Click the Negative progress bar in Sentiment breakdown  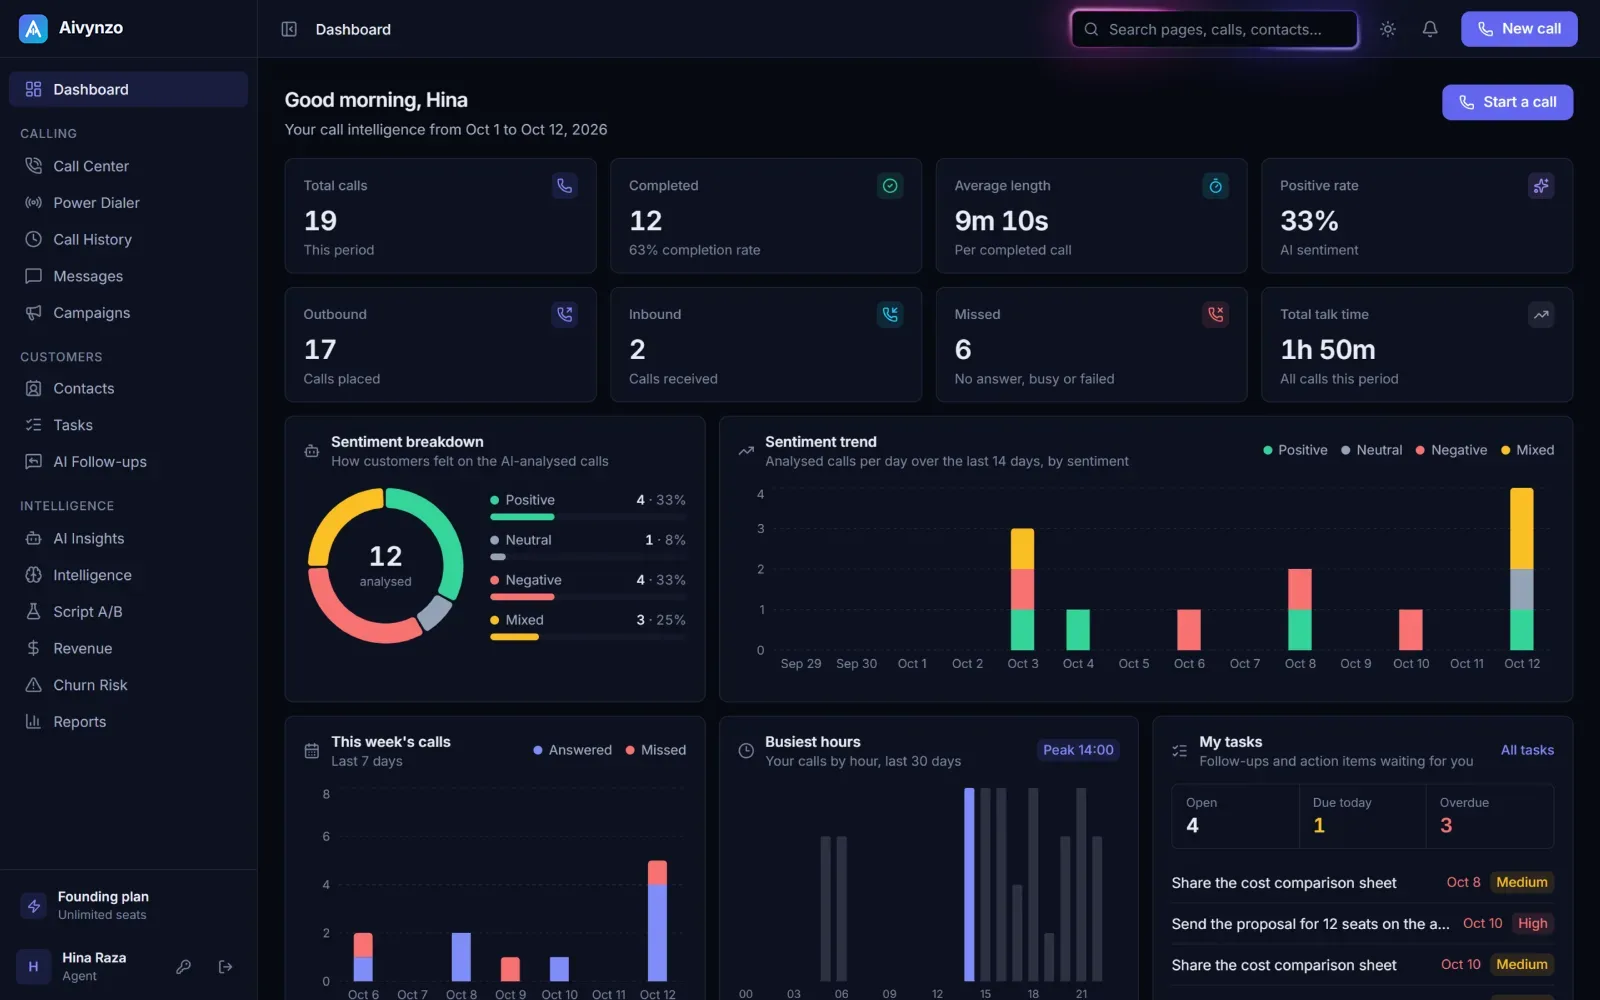click(x=588, y=597)
